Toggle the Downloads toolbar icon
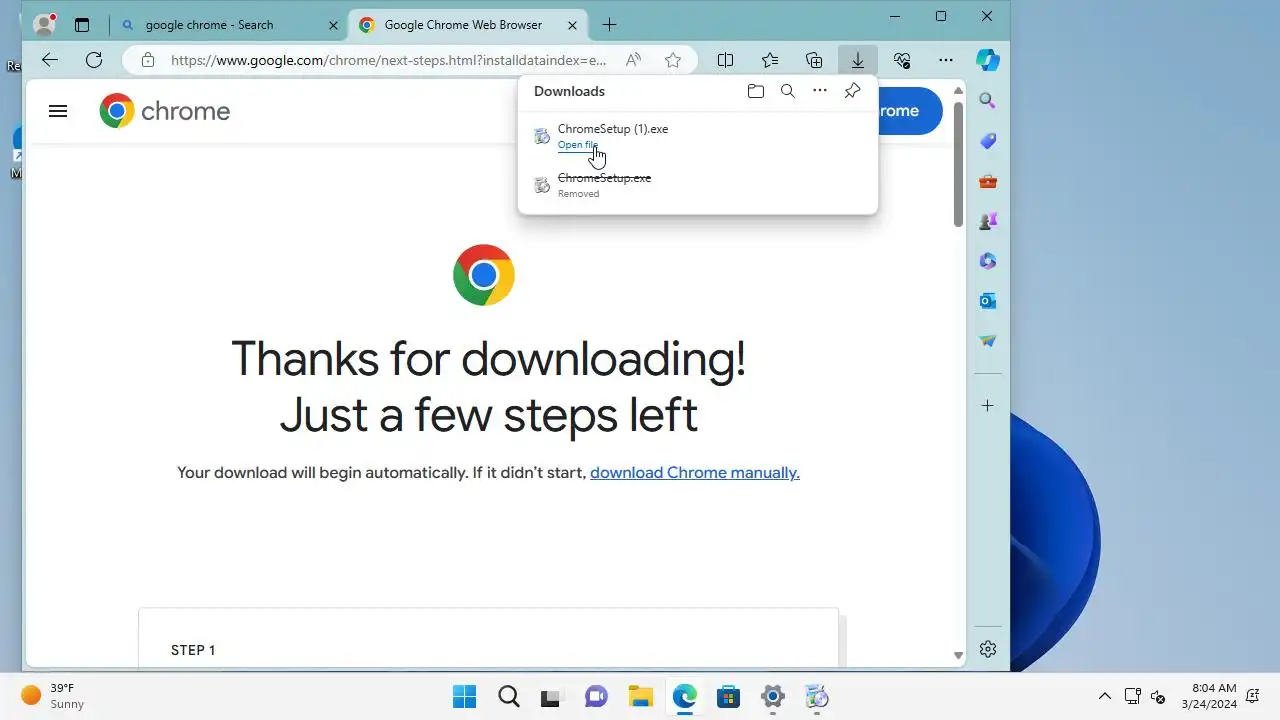Image resolution: width=1280 pixels, height=720 pixels. (x=858, y=60)
